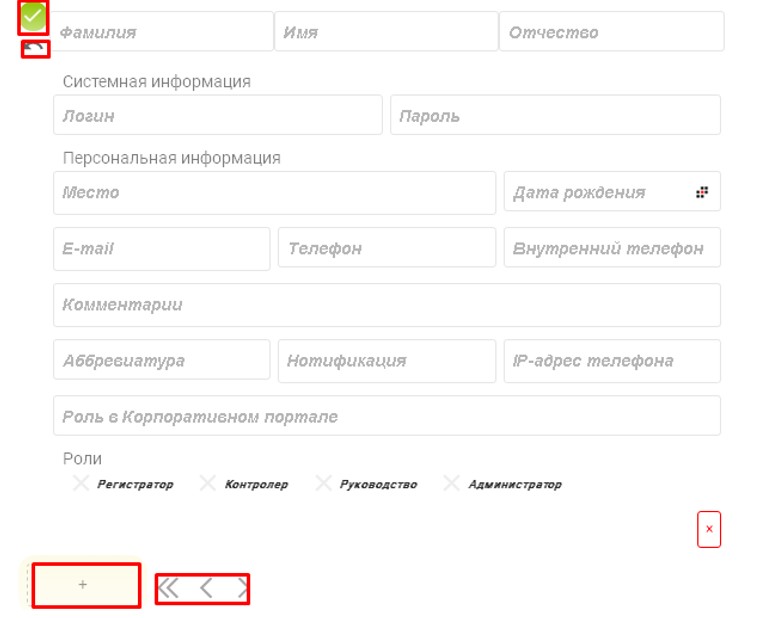
Task: Focus the IP-адрес телефона field
Action: (612, 360)
